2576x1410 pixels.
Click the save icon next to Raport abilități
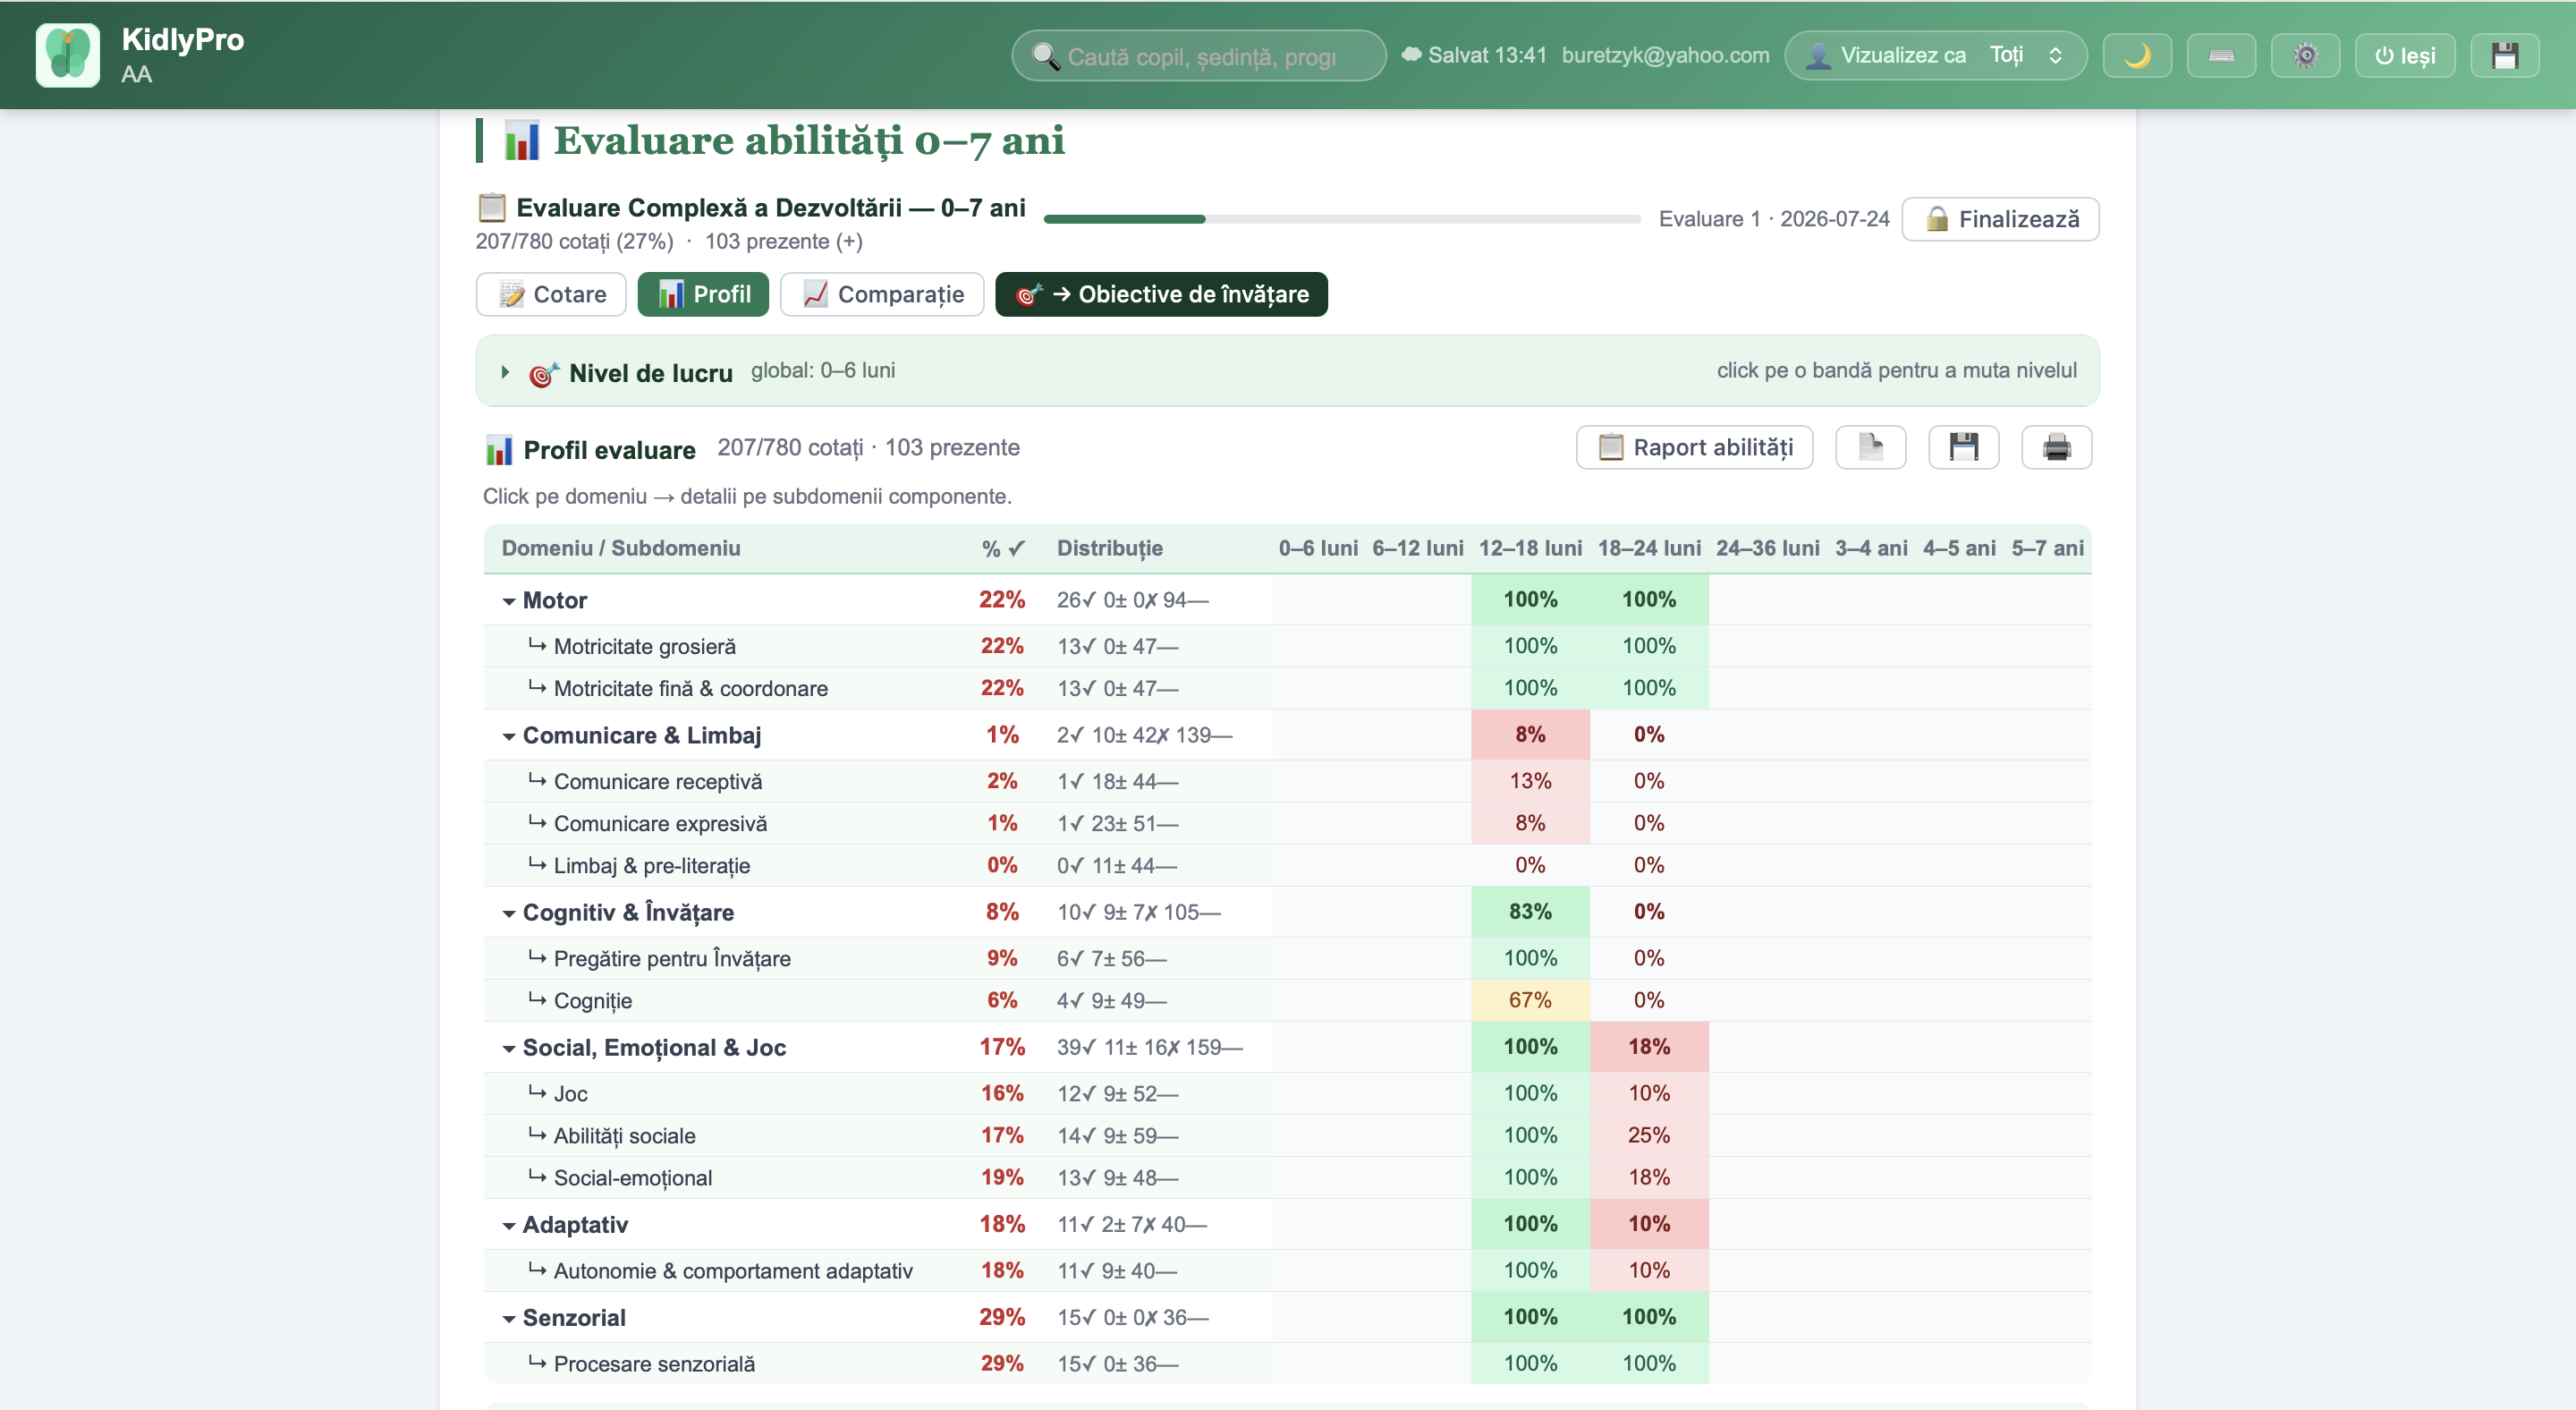1963,447
